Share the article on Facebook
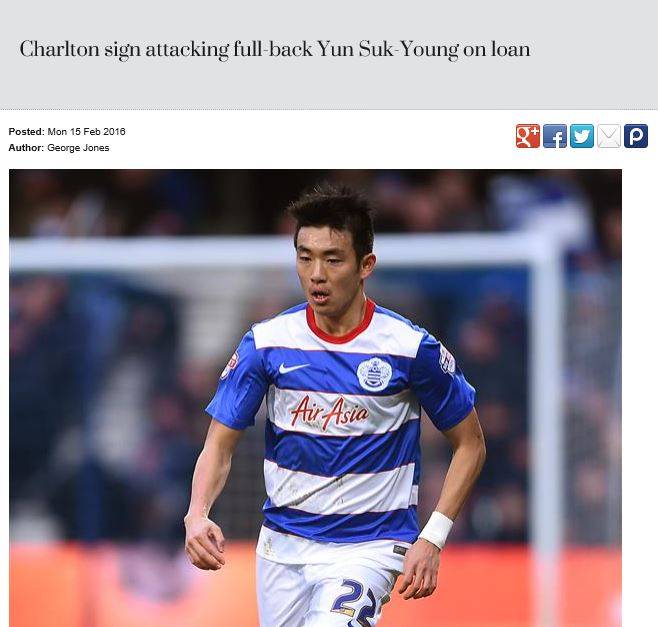Viewport: 658px width, 627px height. coord(555,136)
